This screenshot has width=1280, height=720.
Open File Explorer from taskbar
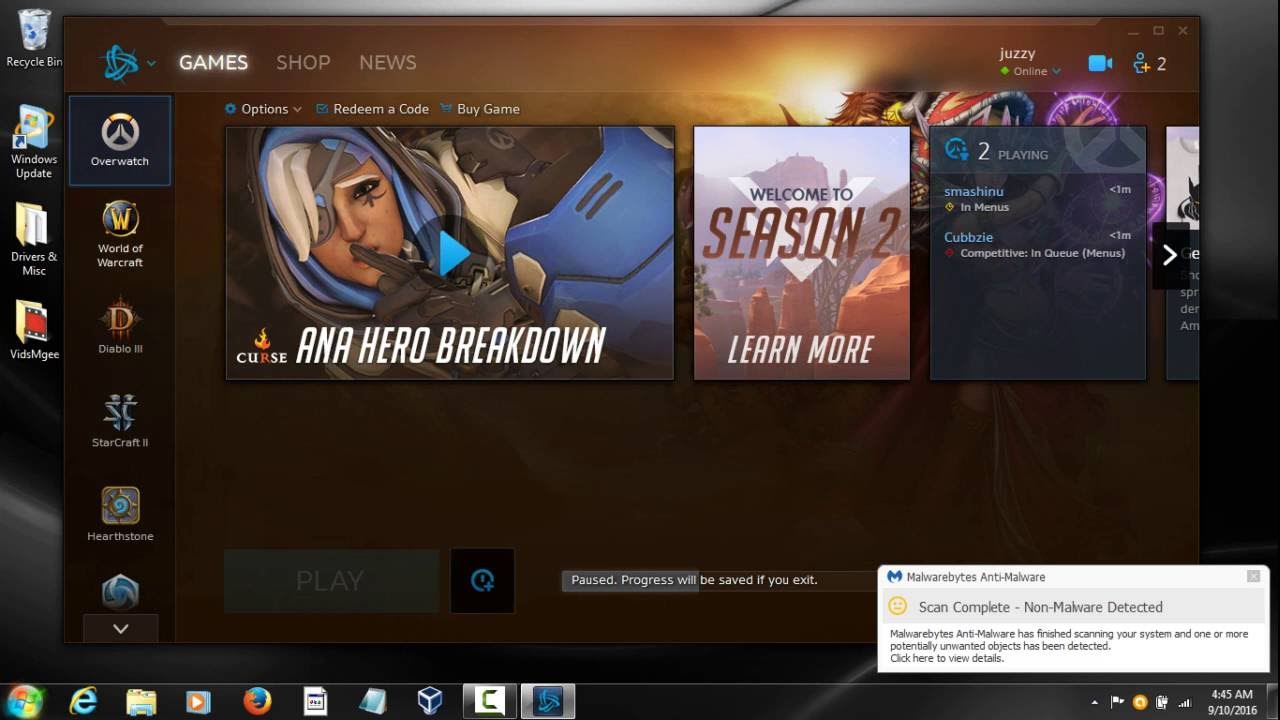[x=141, y=701]
